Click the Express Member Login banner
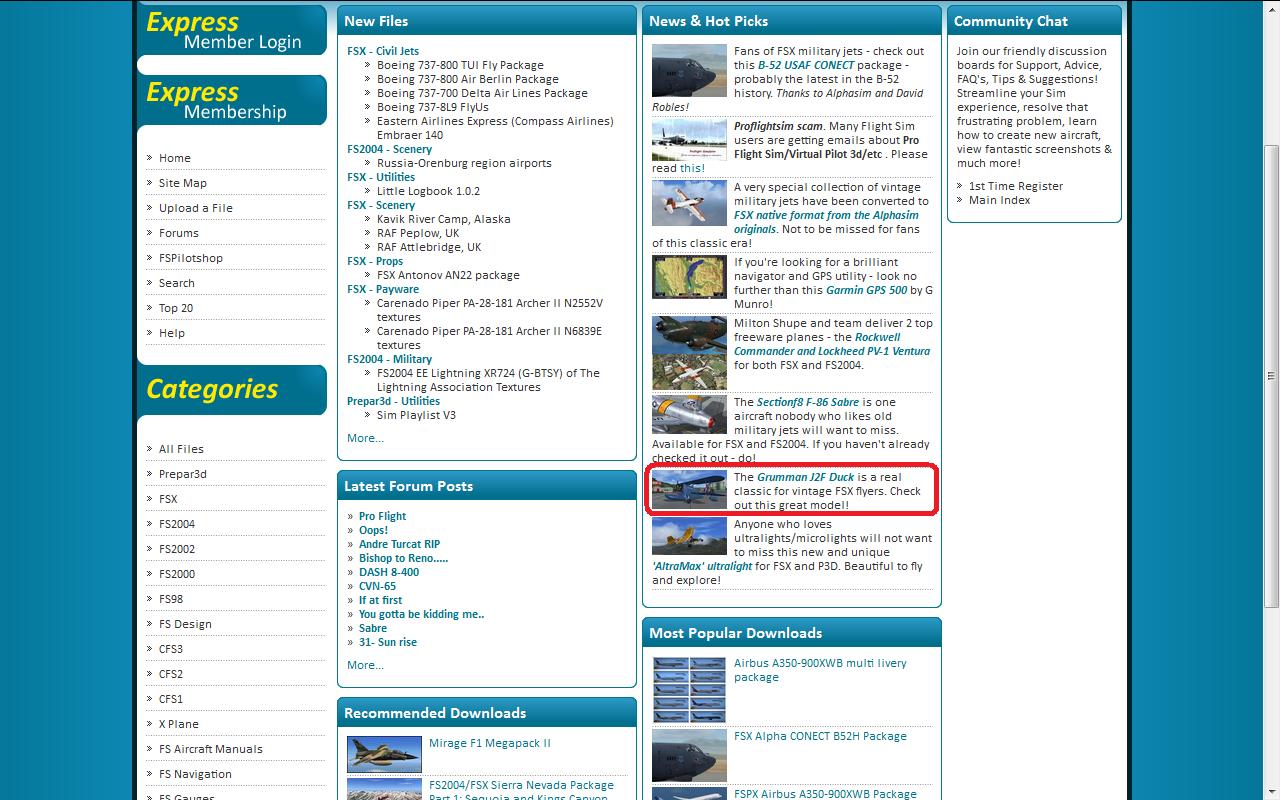The width and height of the screenshot is (1280, 800). (232, 30)
